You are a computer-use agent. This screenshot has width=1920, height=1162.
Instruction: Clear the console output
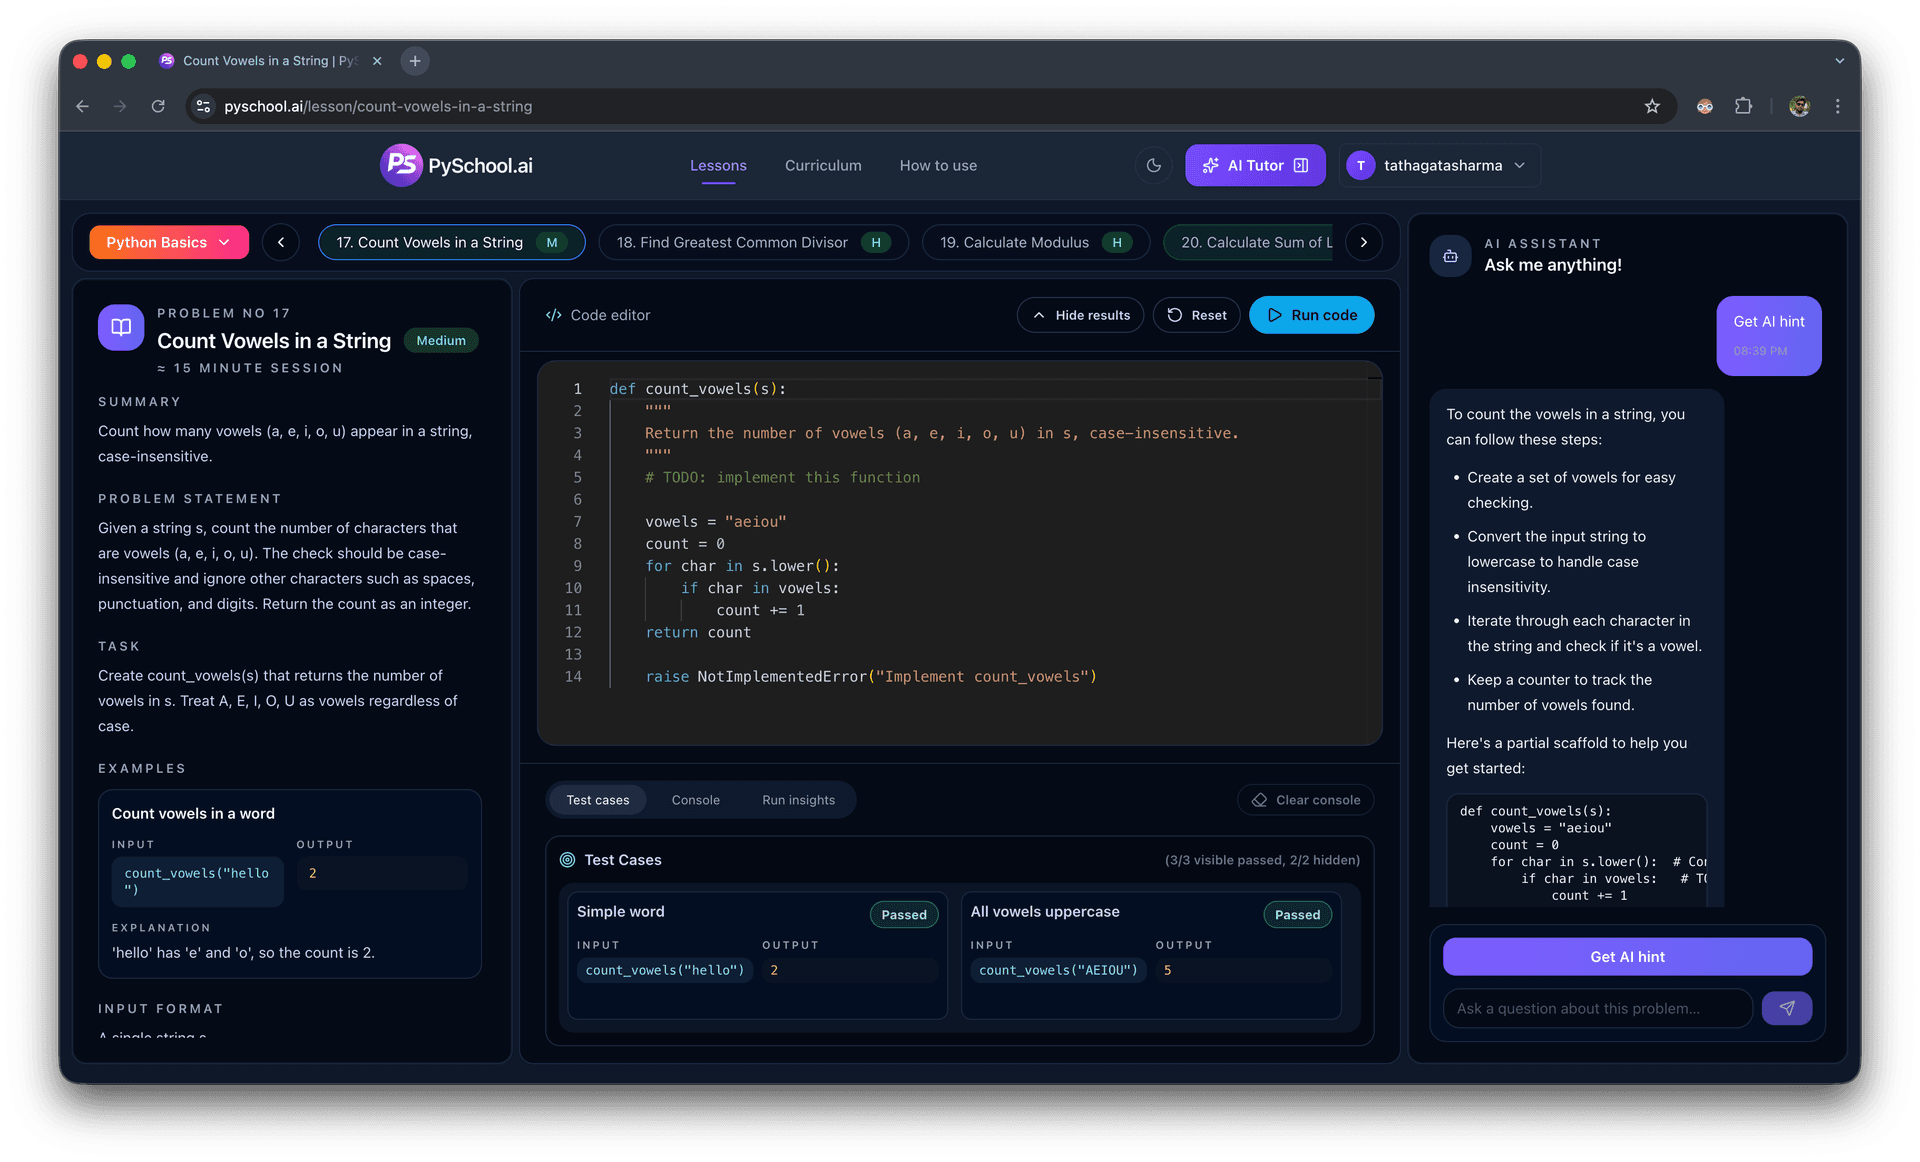click(1305, 800)
